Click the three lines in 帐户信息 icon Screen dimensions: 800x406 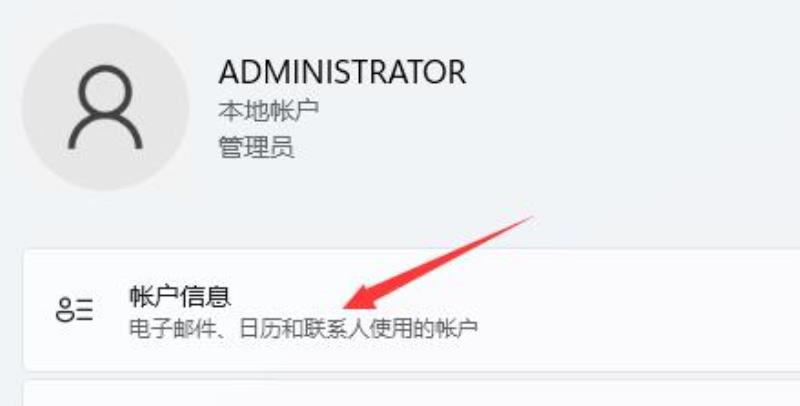[x=85, y=310]
